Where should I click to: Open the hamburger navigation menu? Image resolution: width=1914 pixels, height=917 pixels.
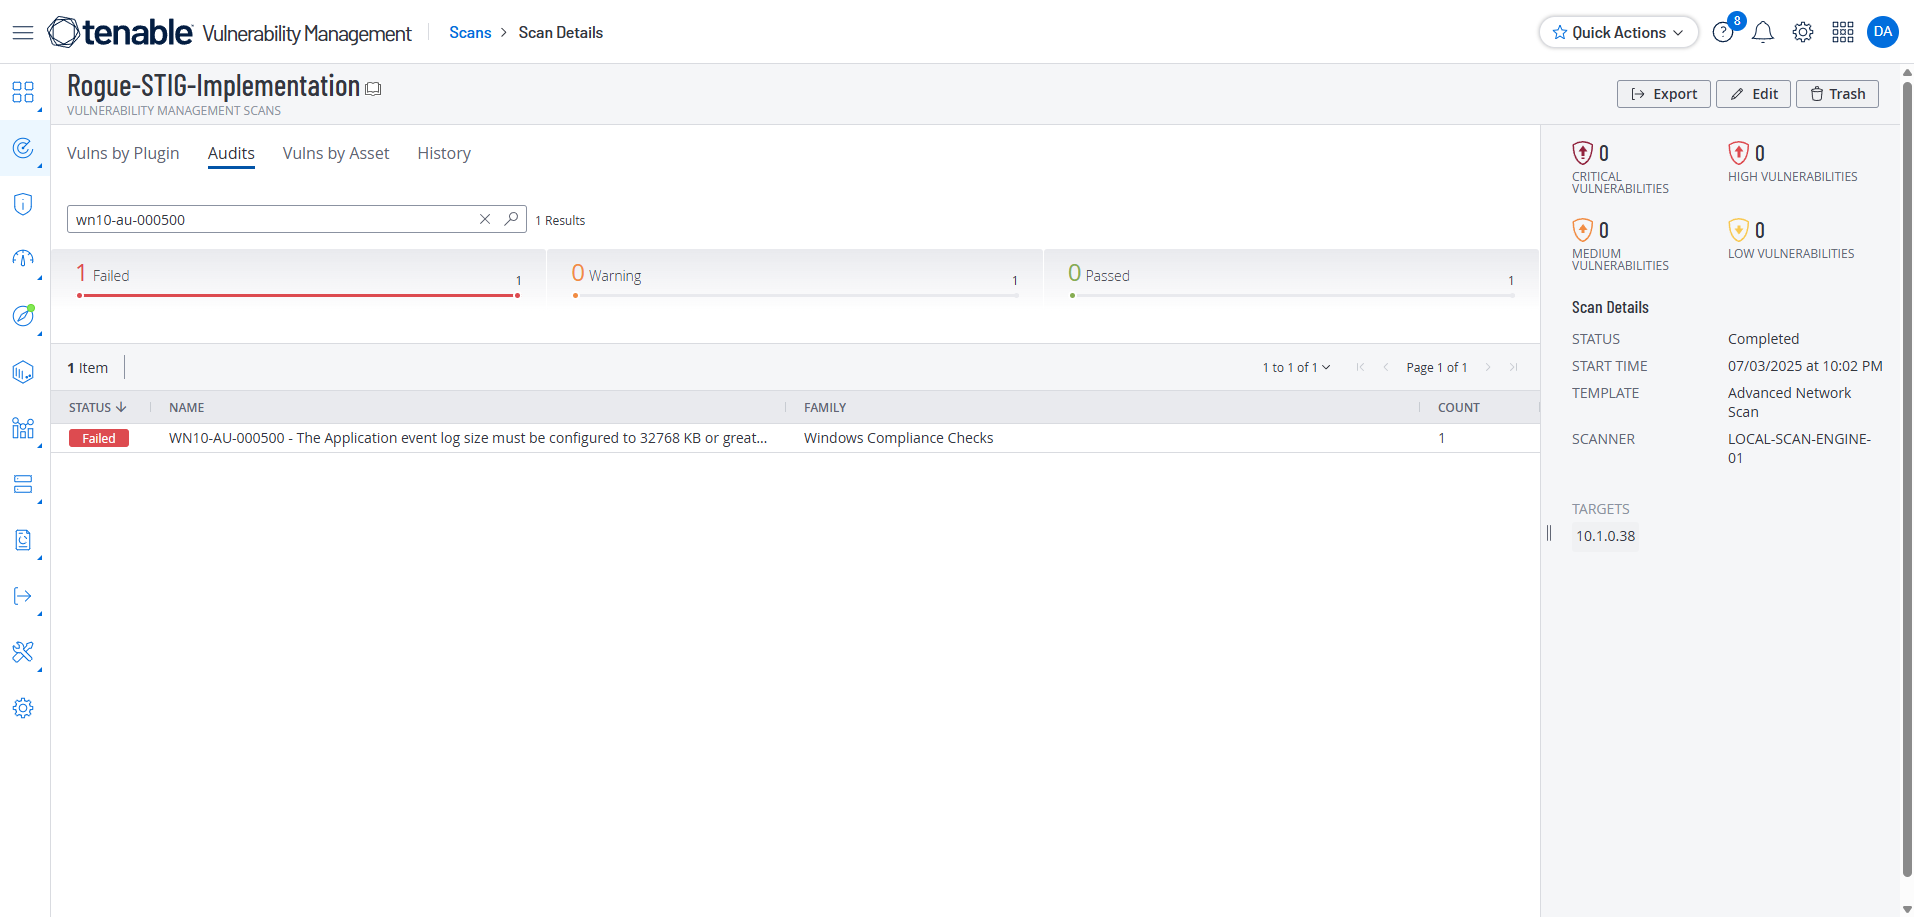point(23,33)
